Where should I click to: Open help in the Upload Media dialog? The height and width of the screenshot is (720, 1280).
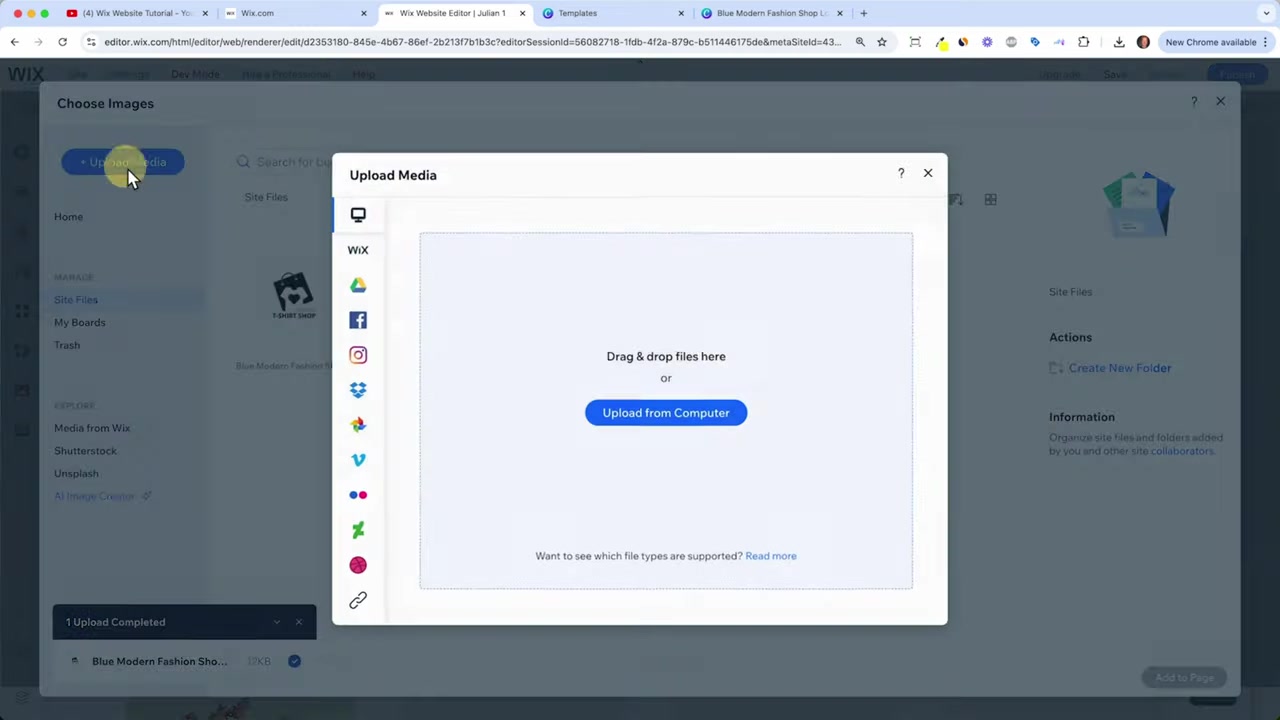[x=901, y=173]
